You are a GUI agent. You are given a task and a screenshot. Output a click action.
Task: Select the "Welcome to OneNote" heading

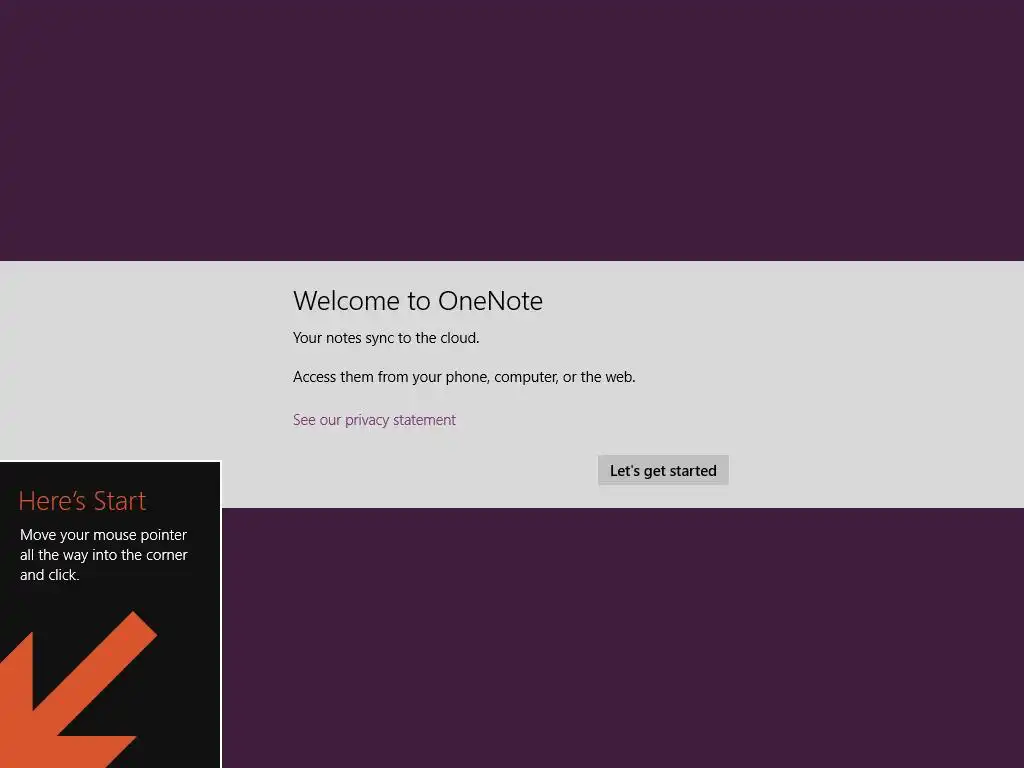point(418,301)
